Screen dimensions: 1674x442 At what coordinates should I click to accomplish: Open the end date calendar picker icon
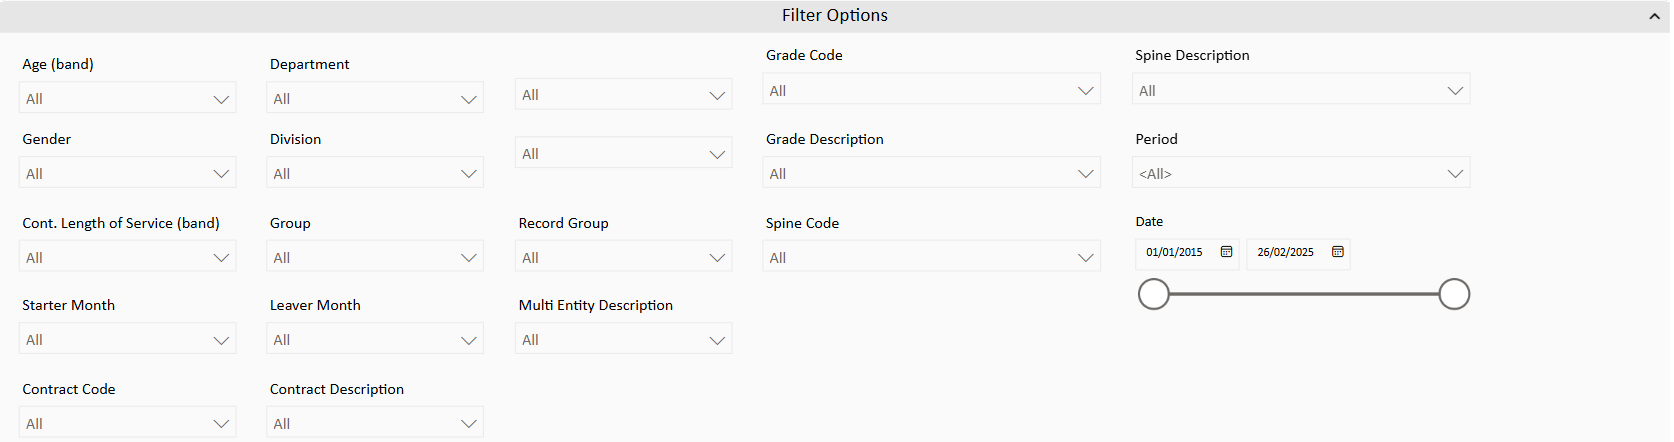pyautogui.click(x=1337, y=252)
